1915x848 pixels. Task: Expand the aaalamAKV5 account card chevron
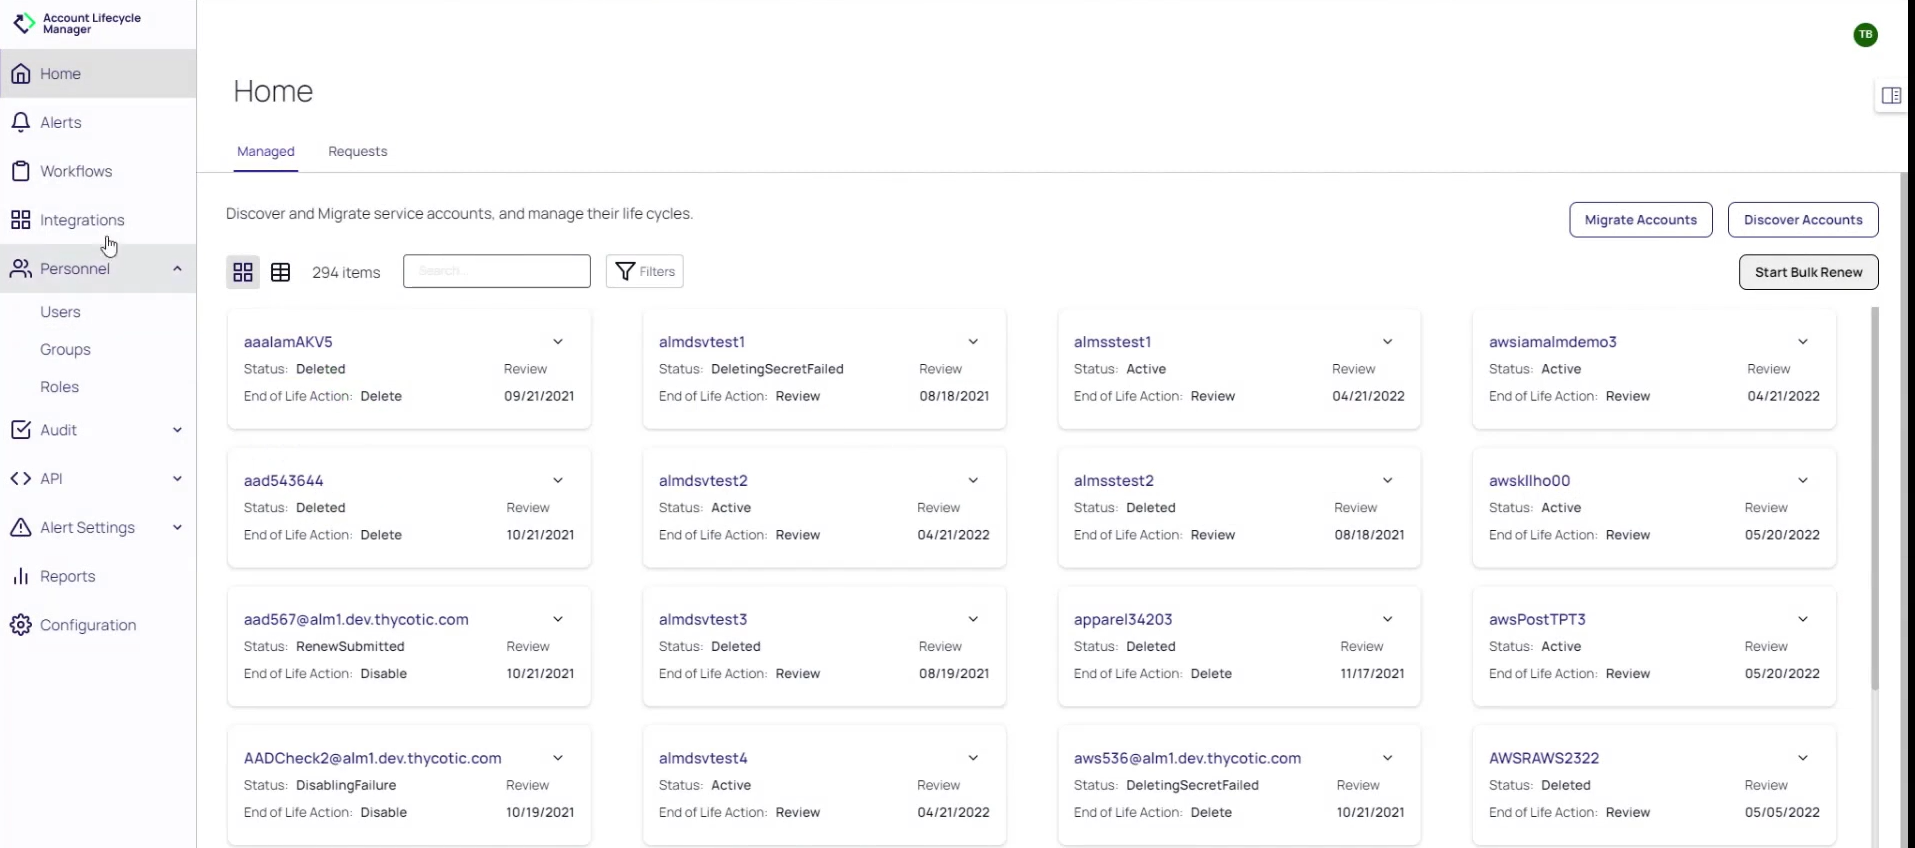point(558,342)
